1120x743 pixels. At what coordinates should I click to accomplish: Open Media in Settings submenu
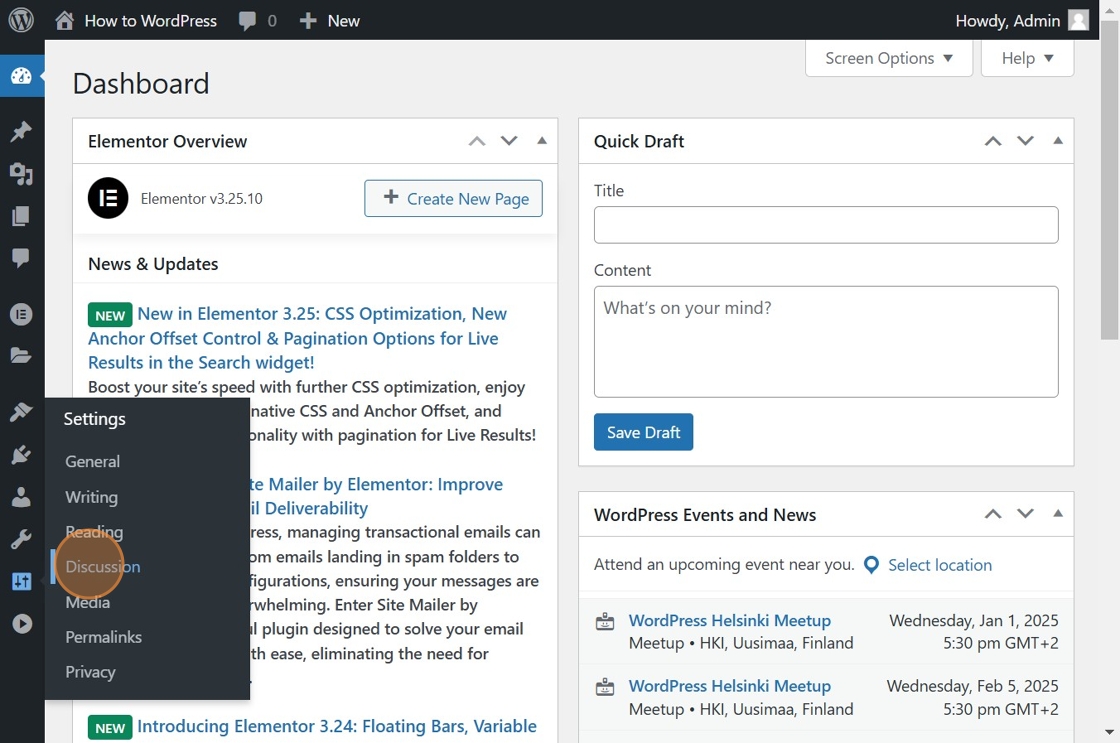(x=88, y=602)
